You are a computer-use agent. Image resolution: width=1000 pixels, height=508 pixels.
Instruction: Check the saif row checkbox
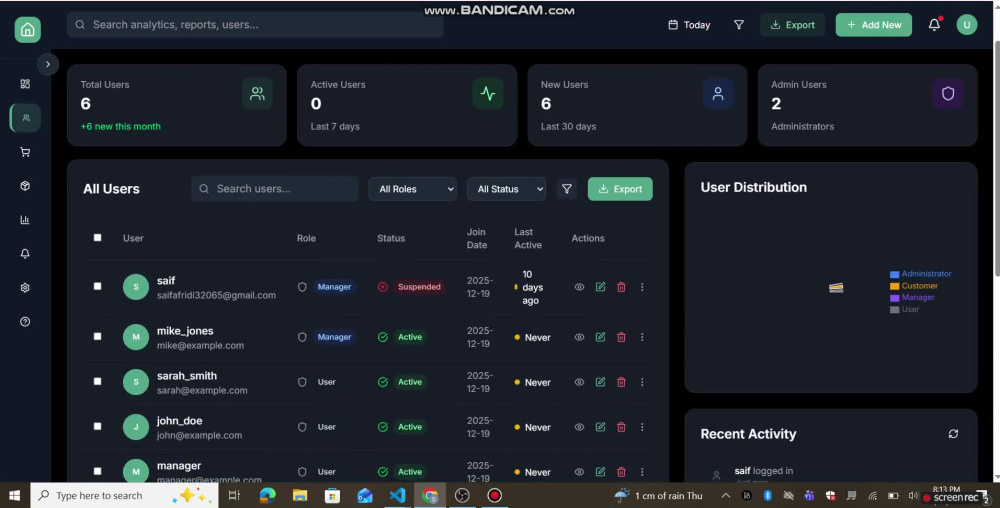(98, 286)
